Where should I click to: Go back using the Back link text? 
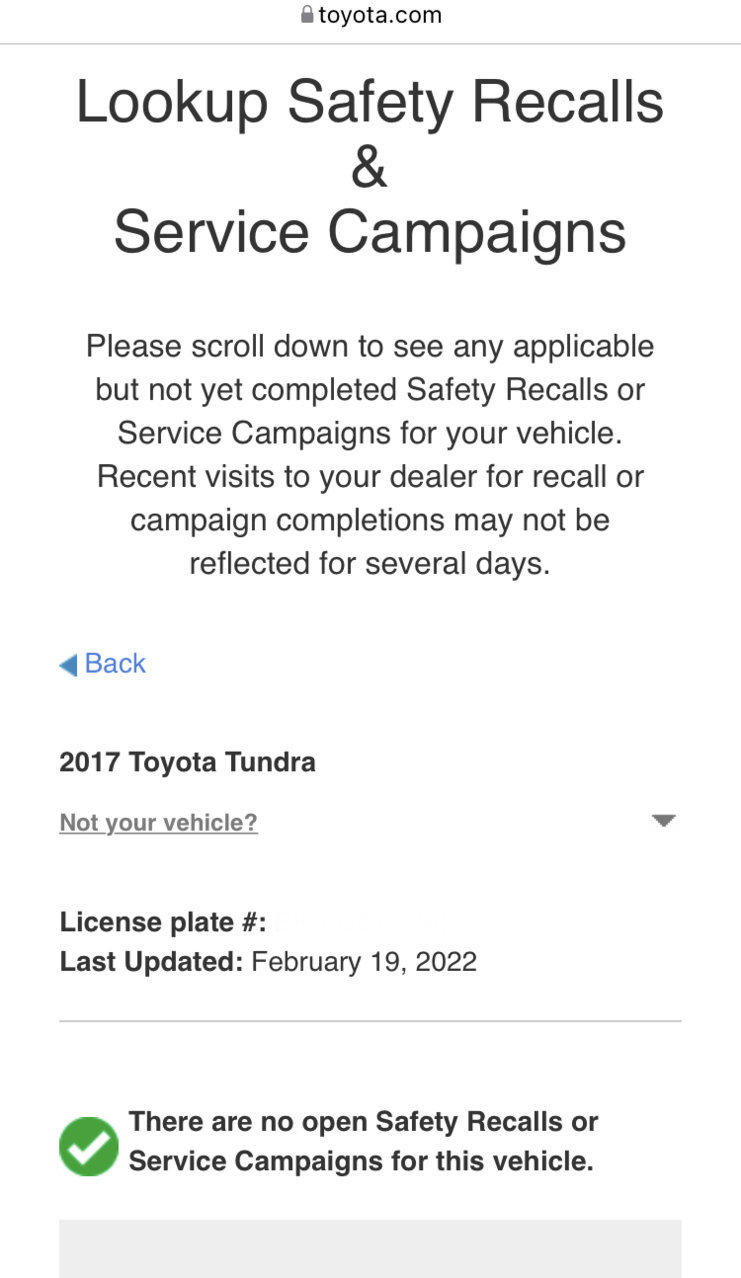[x=115, y=664]
